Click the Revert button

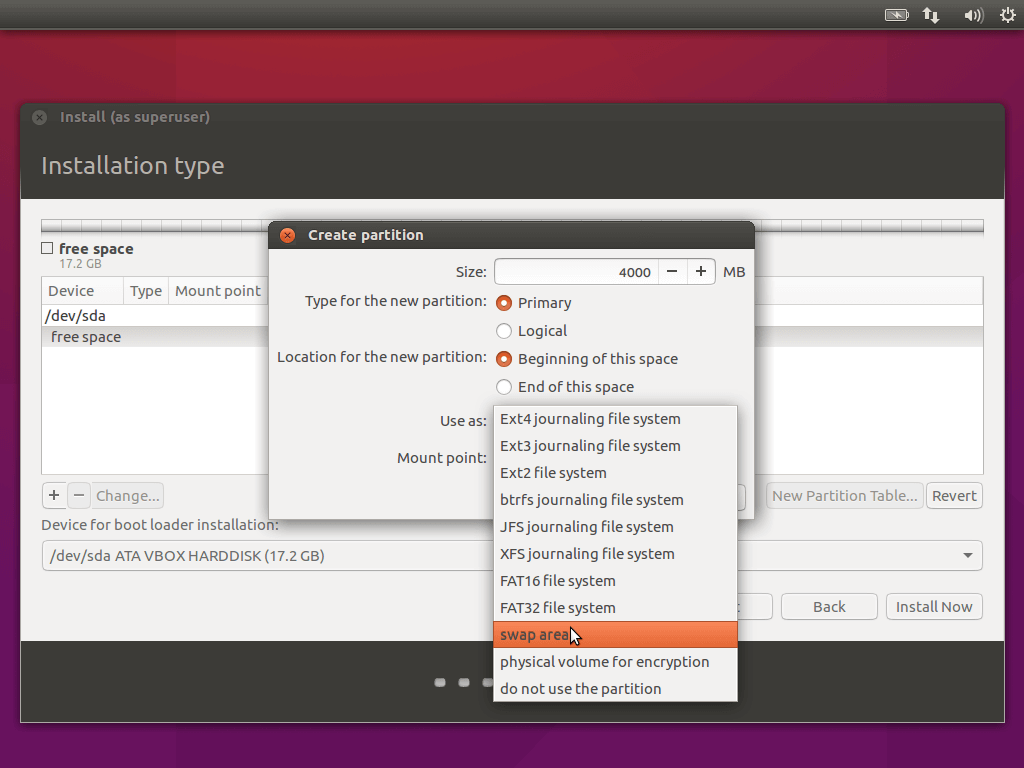click(x=954, y=496)
